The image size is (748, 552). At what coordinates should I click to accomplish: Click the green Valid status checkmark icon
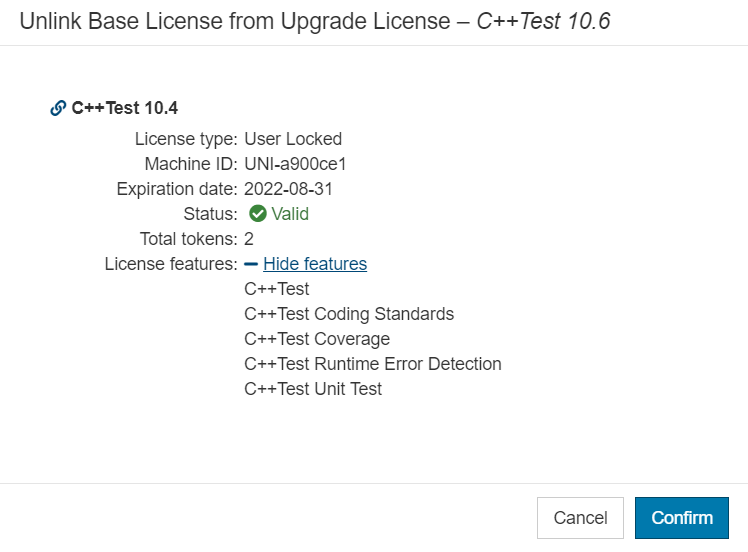[x=258, y=214]
